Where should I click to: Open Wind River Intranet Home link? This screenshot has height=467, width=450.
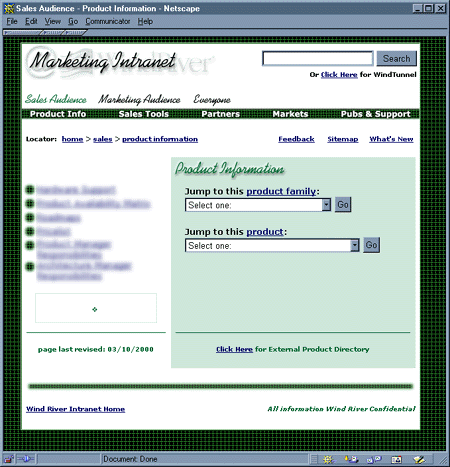76,409
